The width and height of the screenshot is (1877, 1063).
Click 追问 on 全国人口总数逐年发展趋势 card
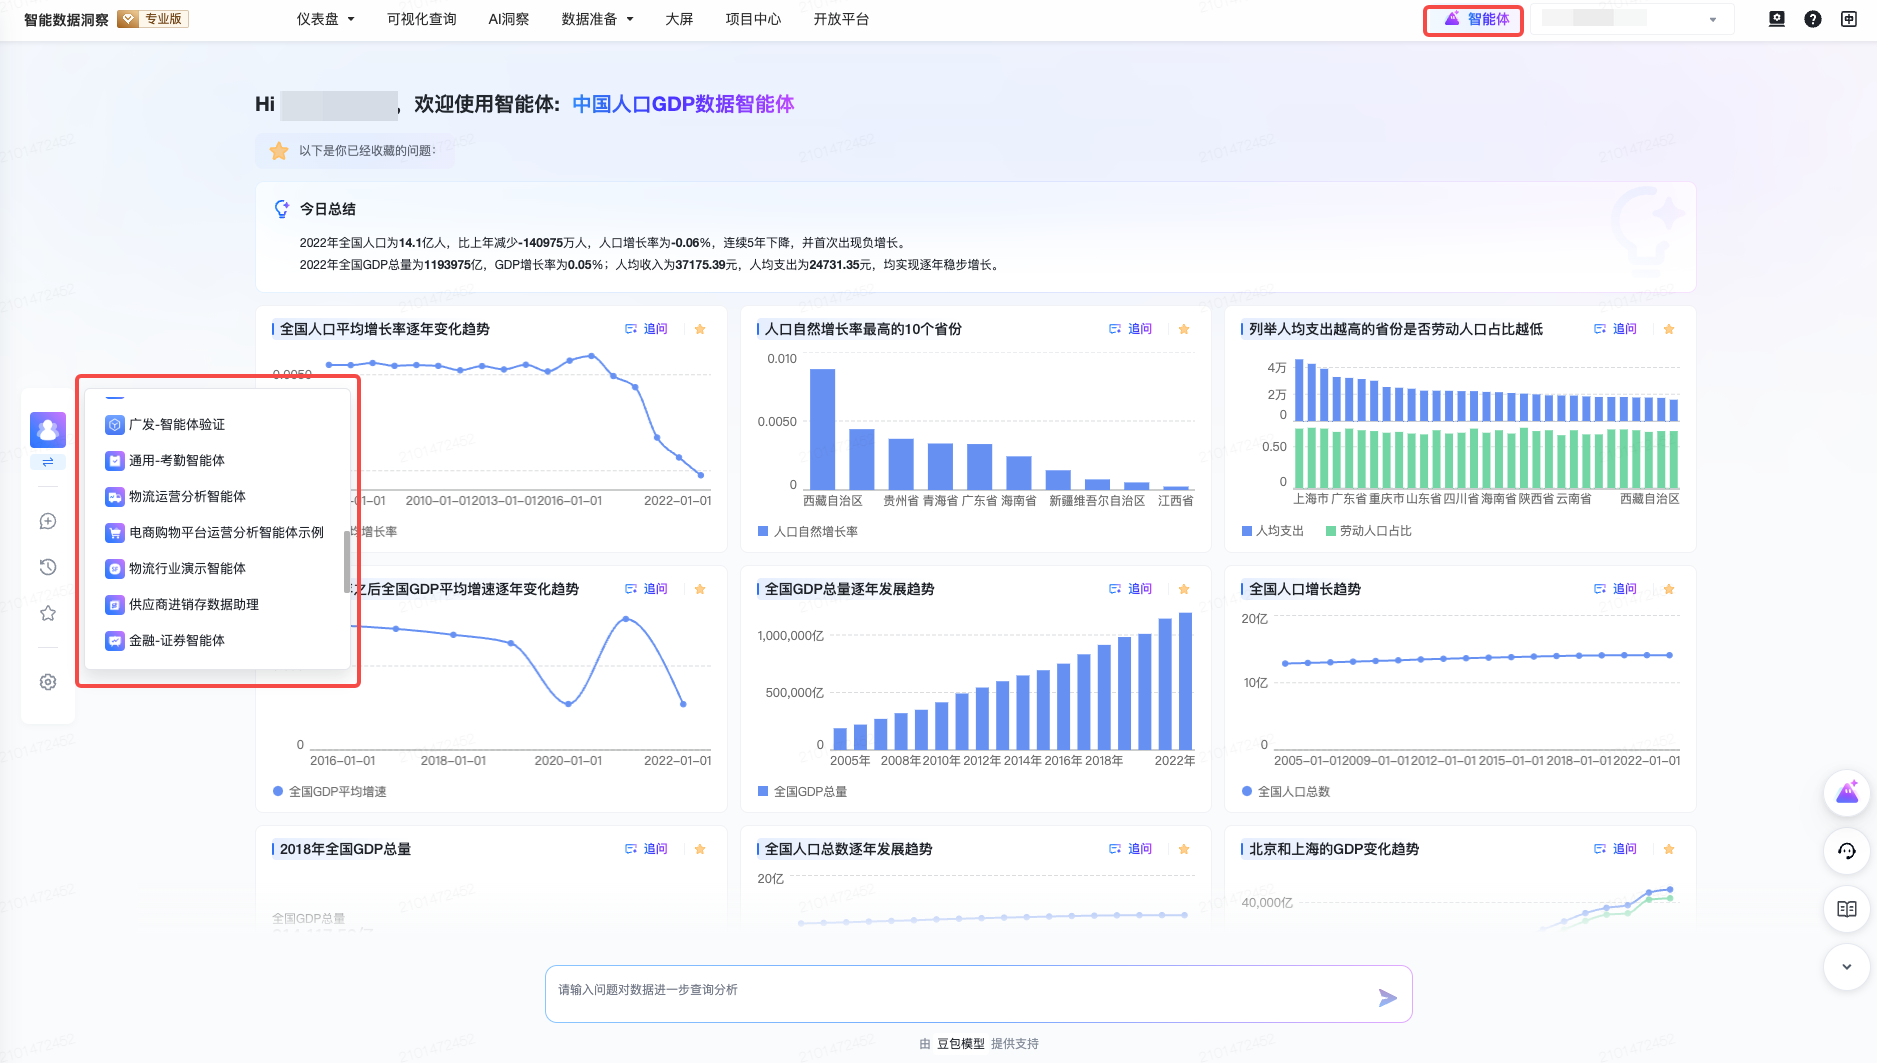pyautogui.click(x=1131, y=849)
